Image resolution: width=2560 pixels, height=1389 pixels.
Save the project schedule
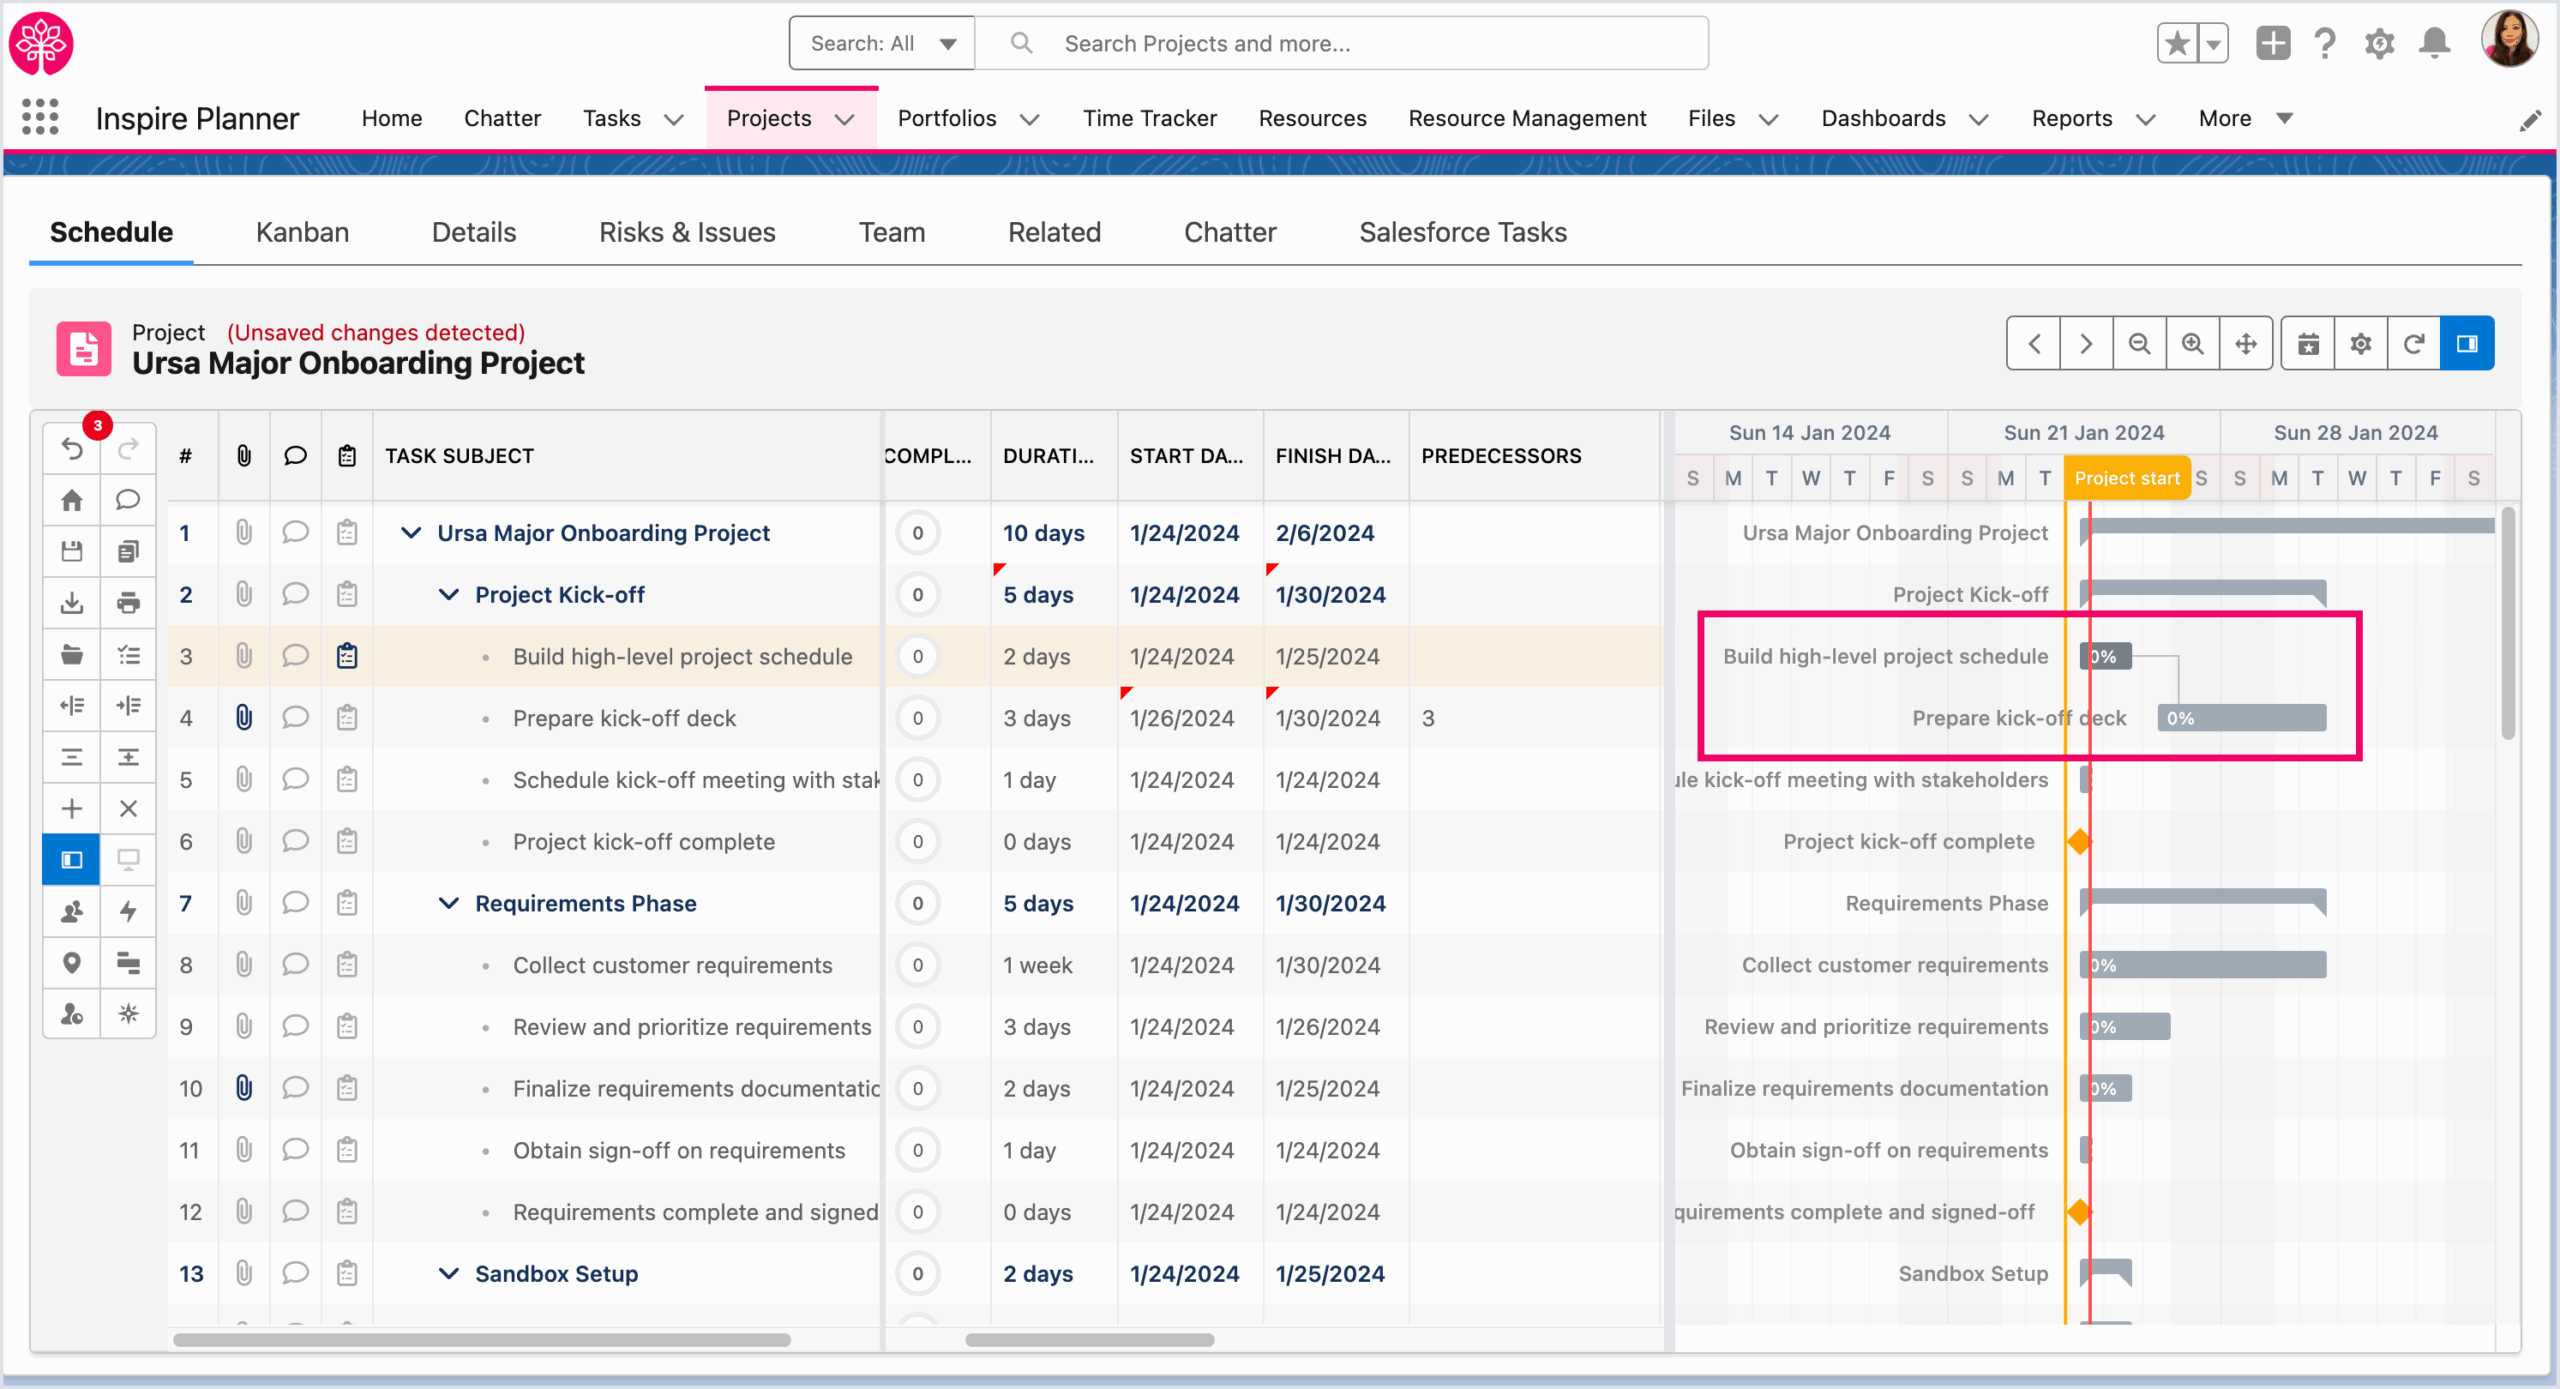pyautogui.click(x=71, y=551)
